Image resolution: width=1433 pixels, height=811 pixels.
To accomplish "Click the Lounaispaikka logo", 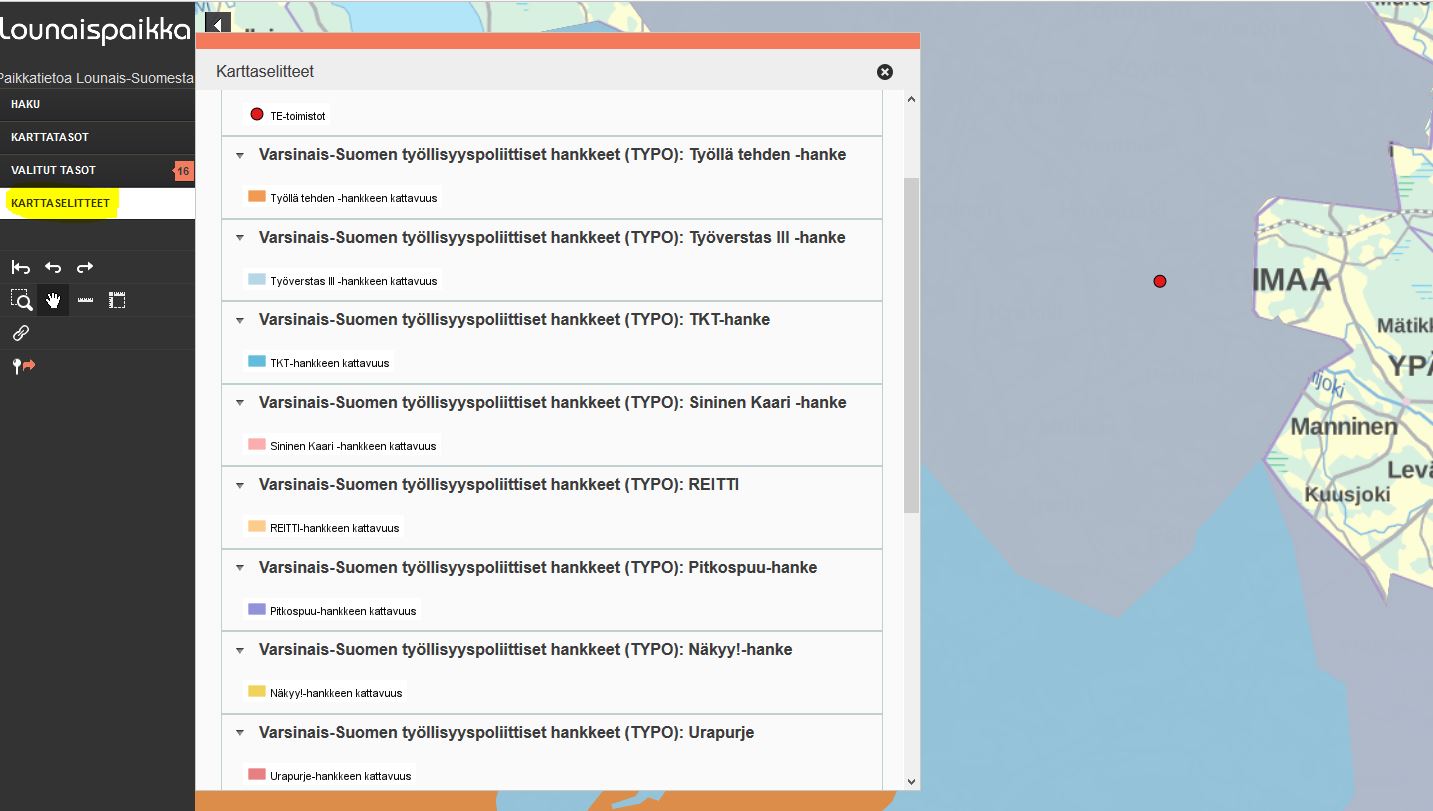I will 96,31.
